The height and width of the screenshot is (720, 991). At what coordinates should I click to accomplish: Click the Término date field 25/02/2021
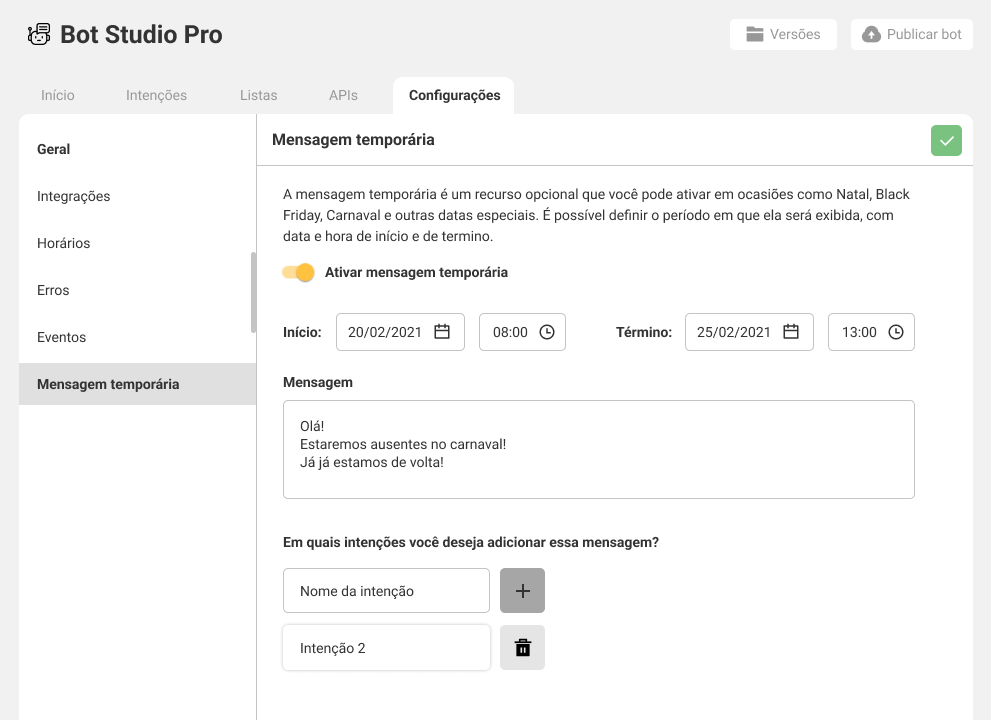point(749,332)
